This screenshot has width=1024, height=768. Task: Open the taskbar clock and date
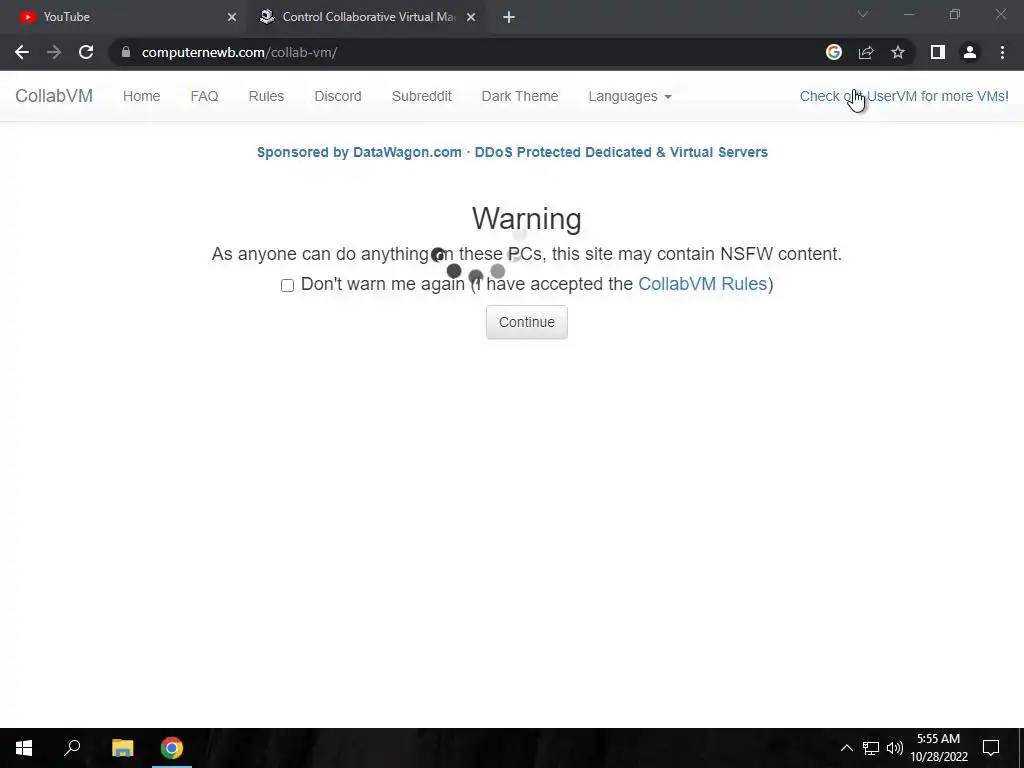click(x=939, y=748)
